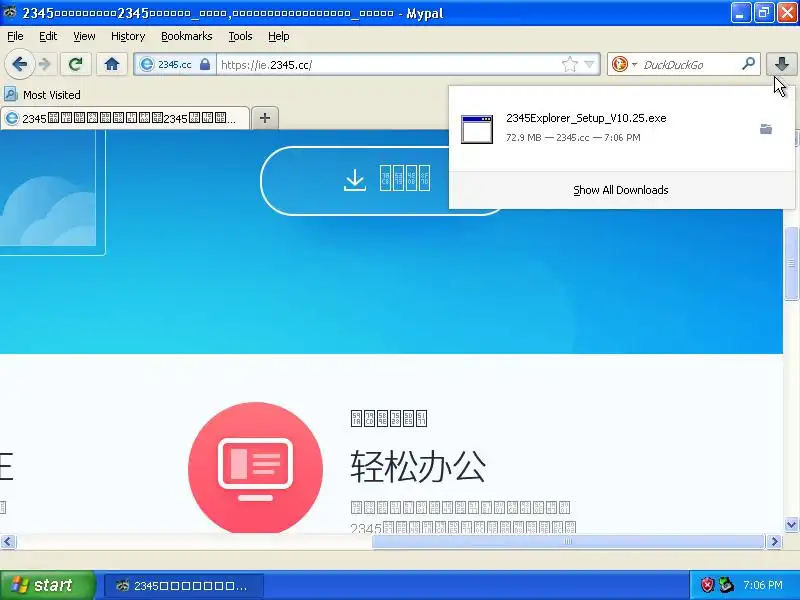Click the red security shield tray icon
Image resolution: width=800 pixels, height=600 pixels.
[707, 585]
